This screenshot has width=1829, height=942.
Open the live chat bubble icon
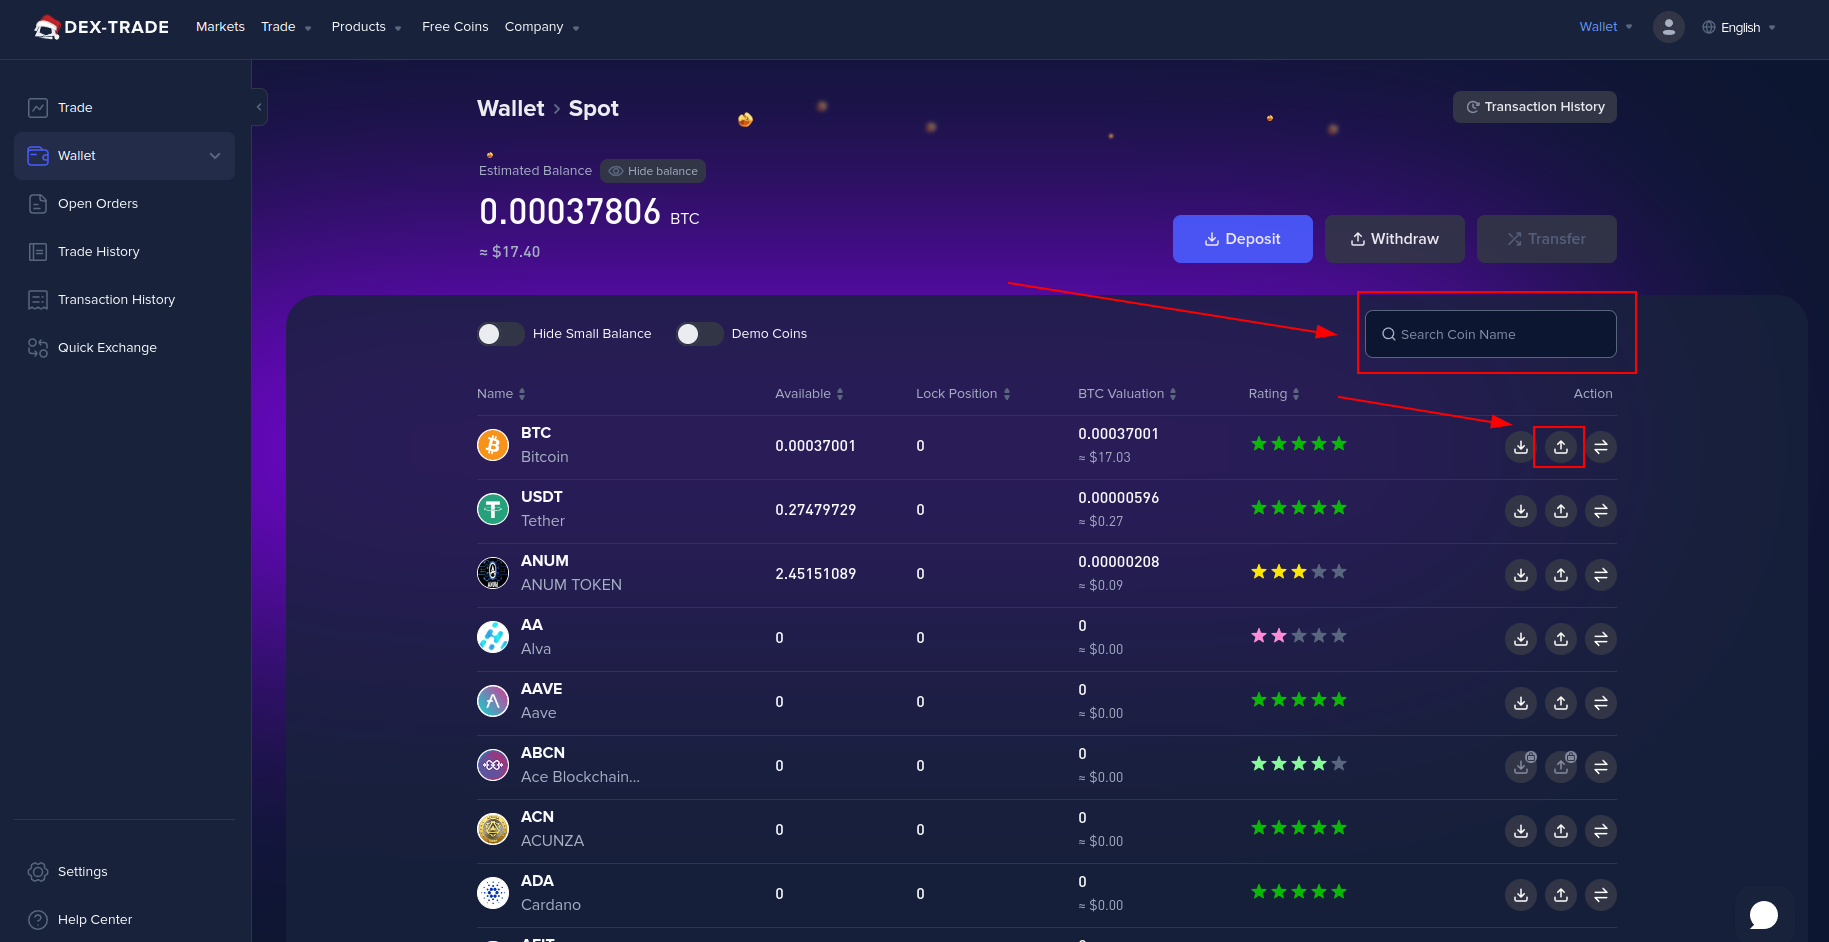click(1764, 914)
